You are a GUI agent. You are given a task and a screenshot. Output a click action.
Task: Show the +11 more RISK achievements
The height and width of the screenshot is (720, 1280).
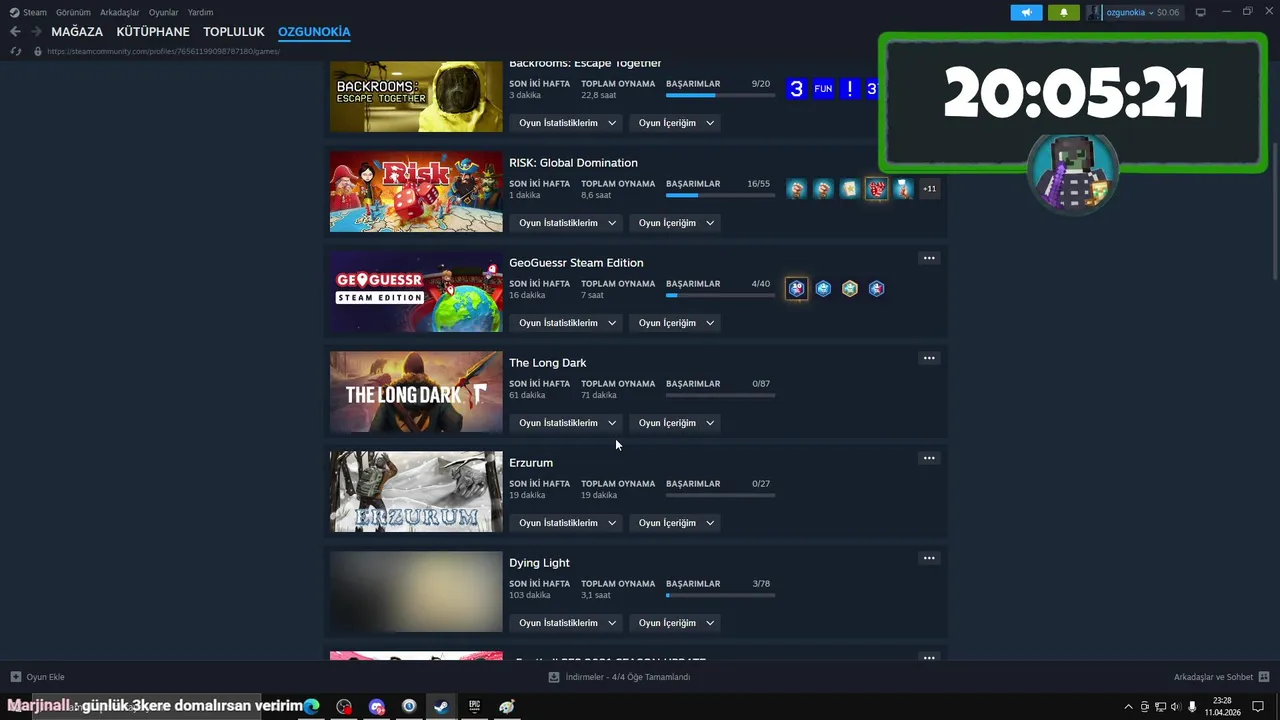click(x=929, y=189)
